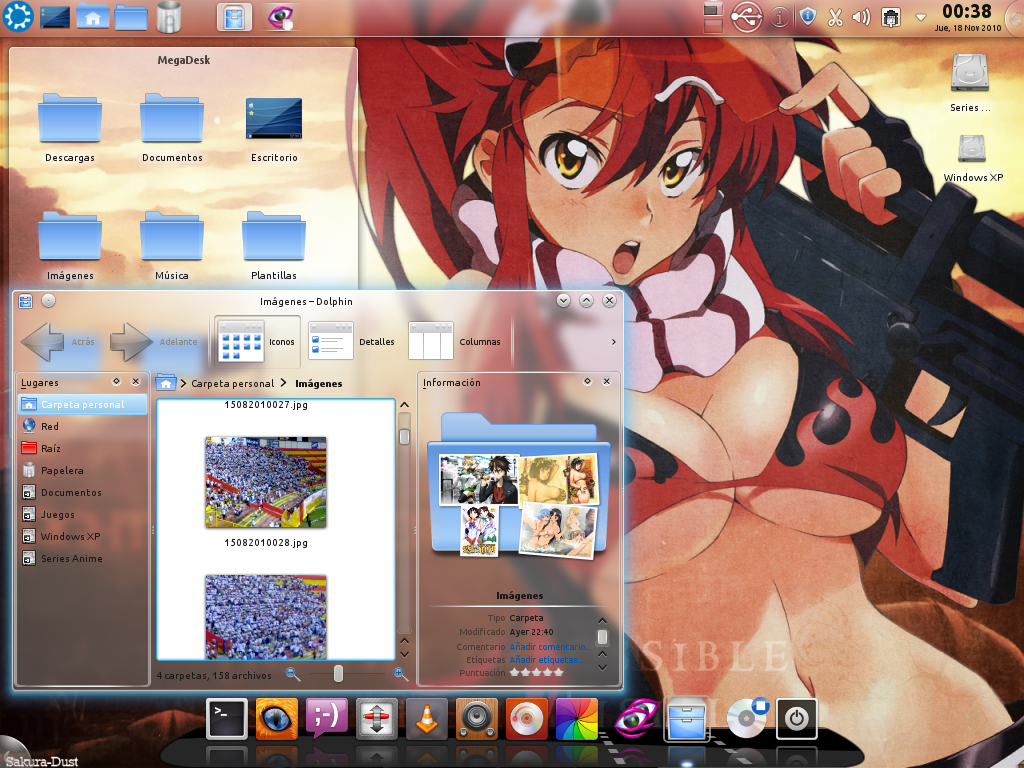
Task: Open the shield security tray icon
Action: (808, 17)
